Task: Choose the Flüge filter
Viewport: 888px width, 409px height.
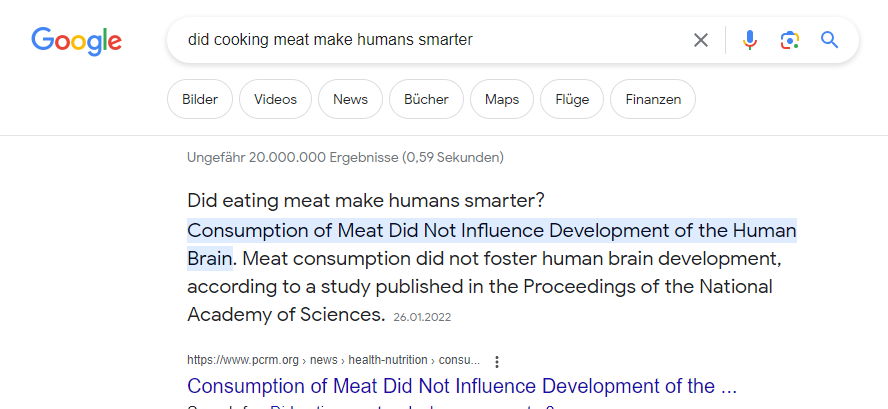Action: pyautogui.click(x=572, y=99)
